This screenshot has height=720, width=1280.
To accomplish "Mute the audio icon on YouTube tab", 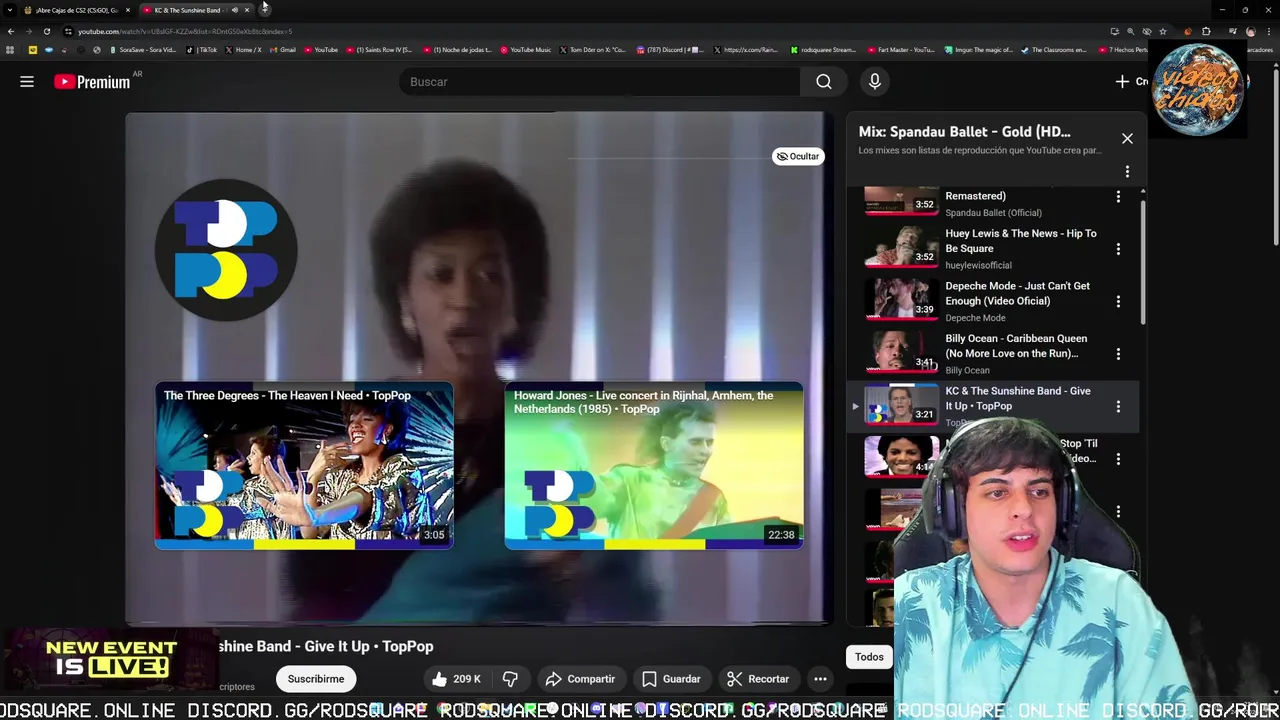I will (235, 10).
